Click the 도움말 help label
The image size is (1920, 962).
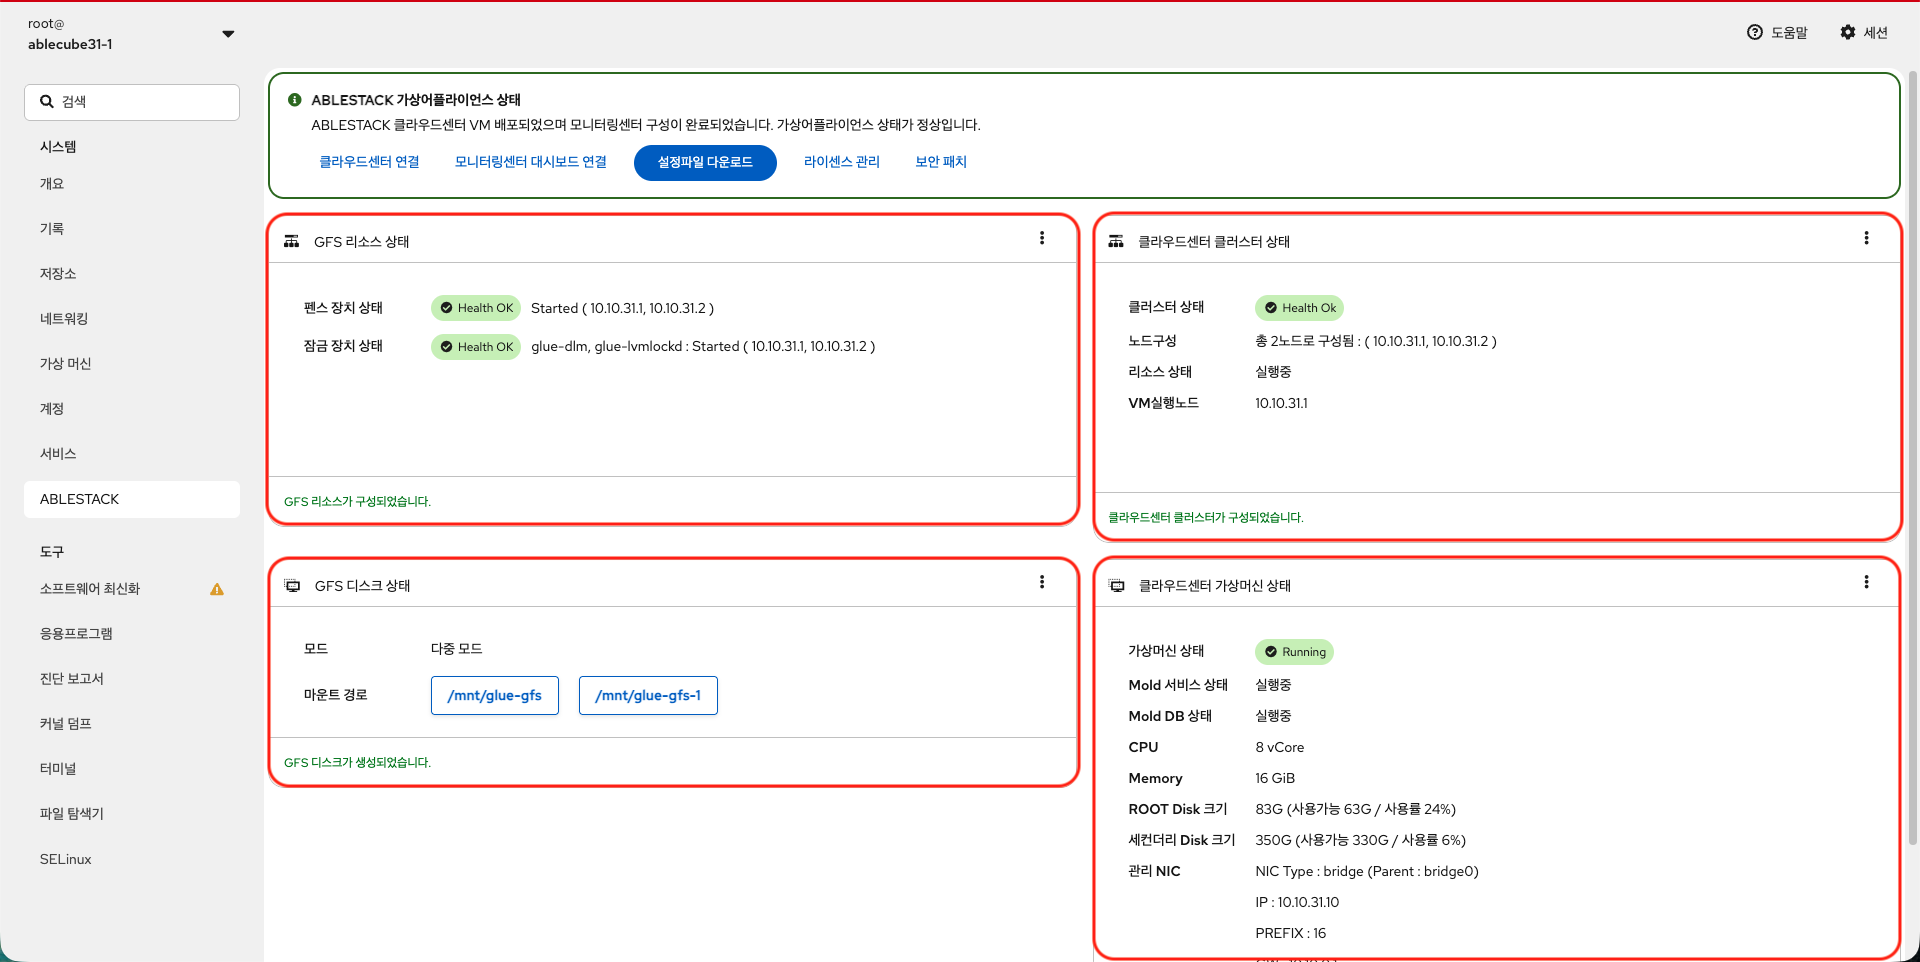pyautogui.click(x=1789, y=33)
